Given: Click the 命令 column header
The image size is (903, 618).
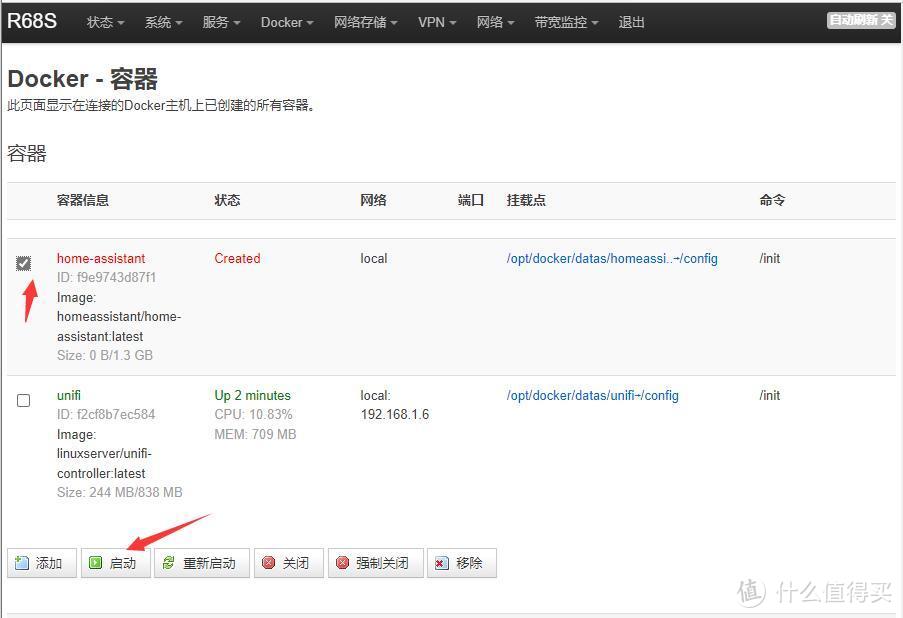Looking at the screenshot, I should click(772, 200).
